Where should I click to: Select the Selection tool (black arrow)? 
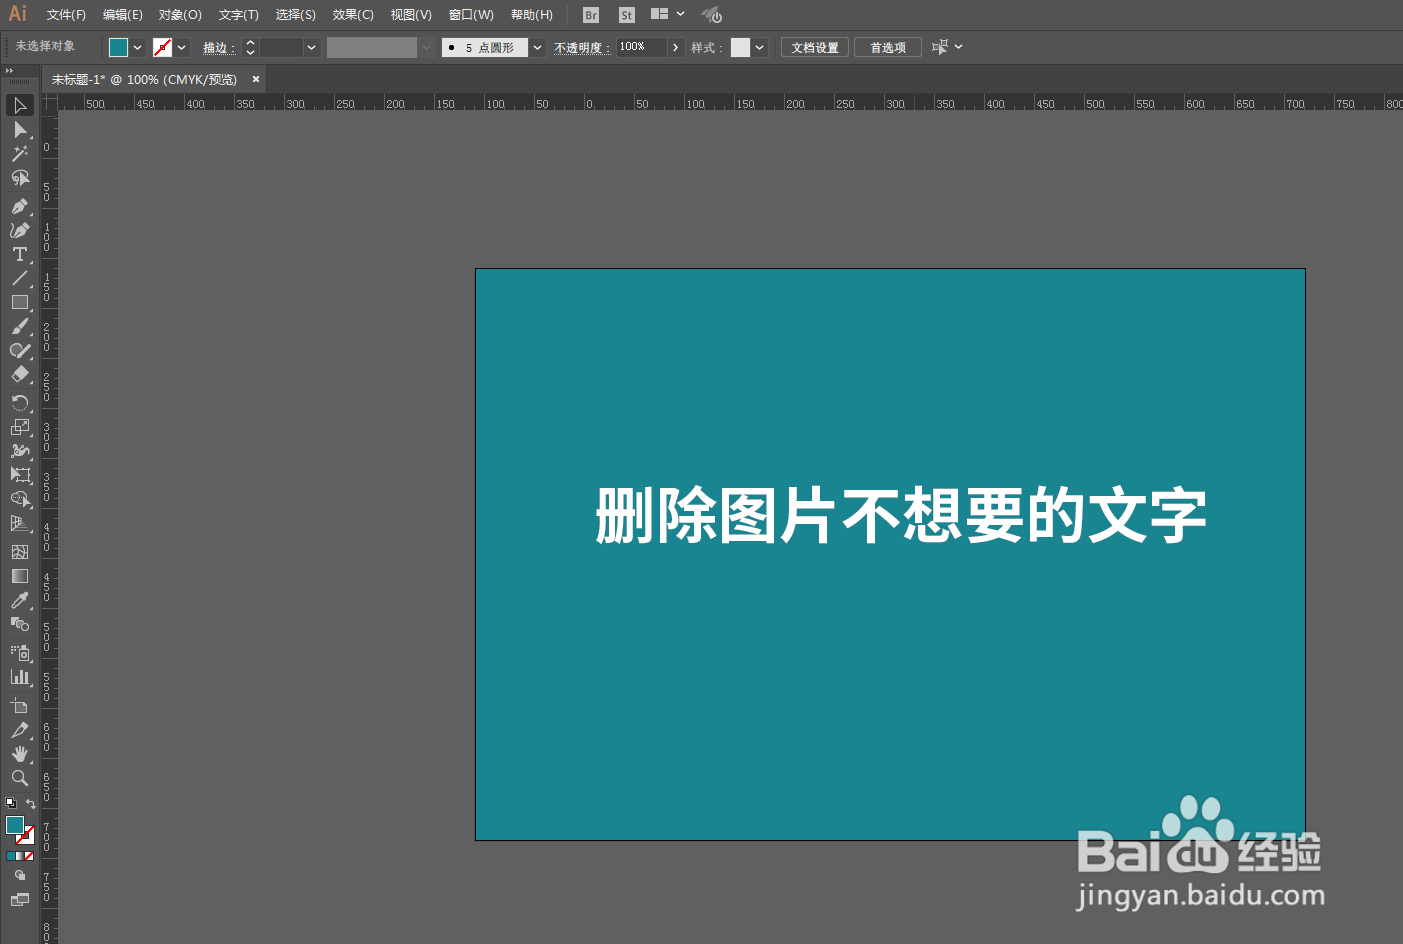[x=20, y=106]
